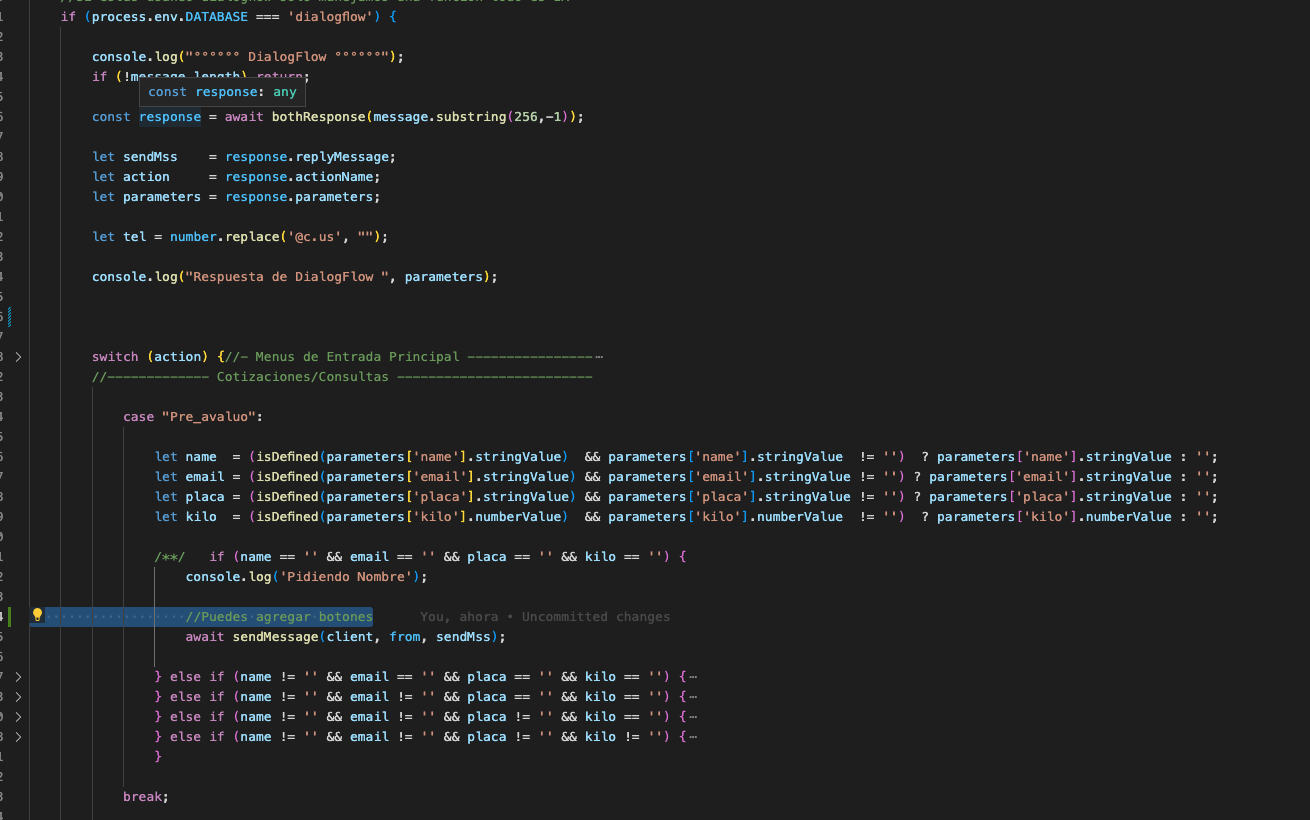
Task: Click the bothResponse function call
Action: (x=319, y=117)
